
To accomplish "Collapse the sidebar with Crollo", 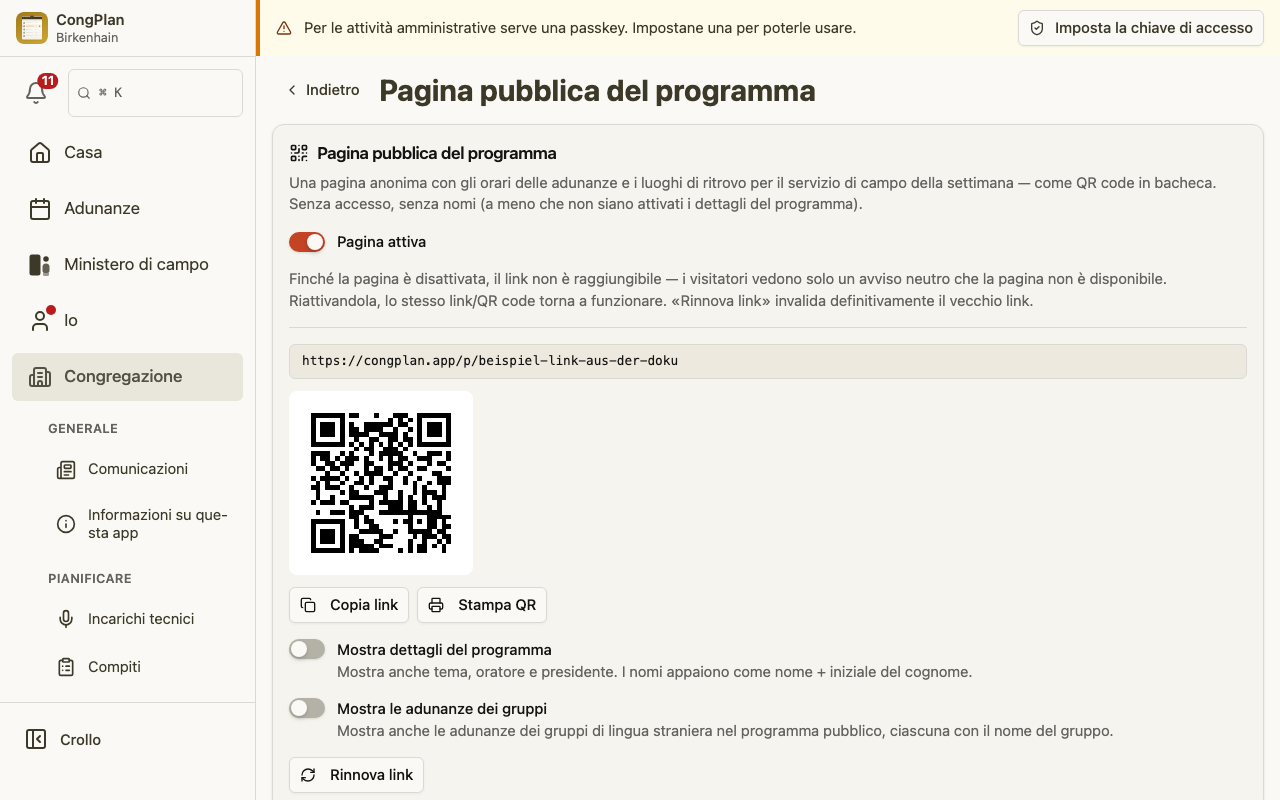I will coord(127,739).
